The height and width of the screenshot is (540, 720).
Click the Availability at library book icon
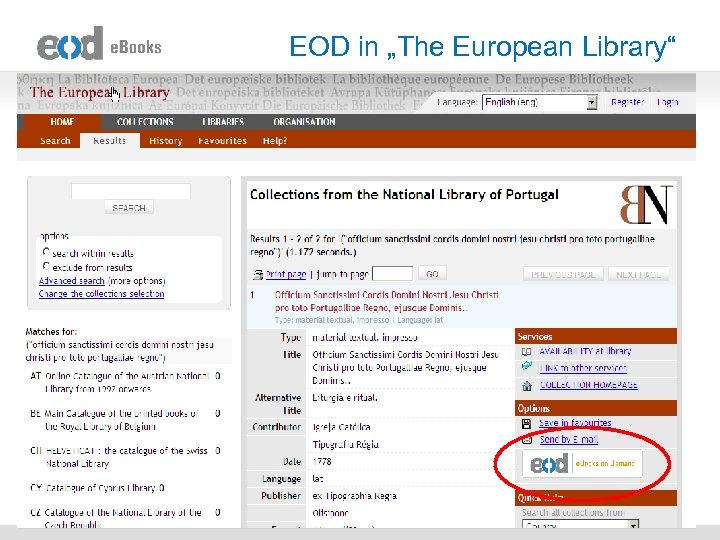(x=527, y=352)
